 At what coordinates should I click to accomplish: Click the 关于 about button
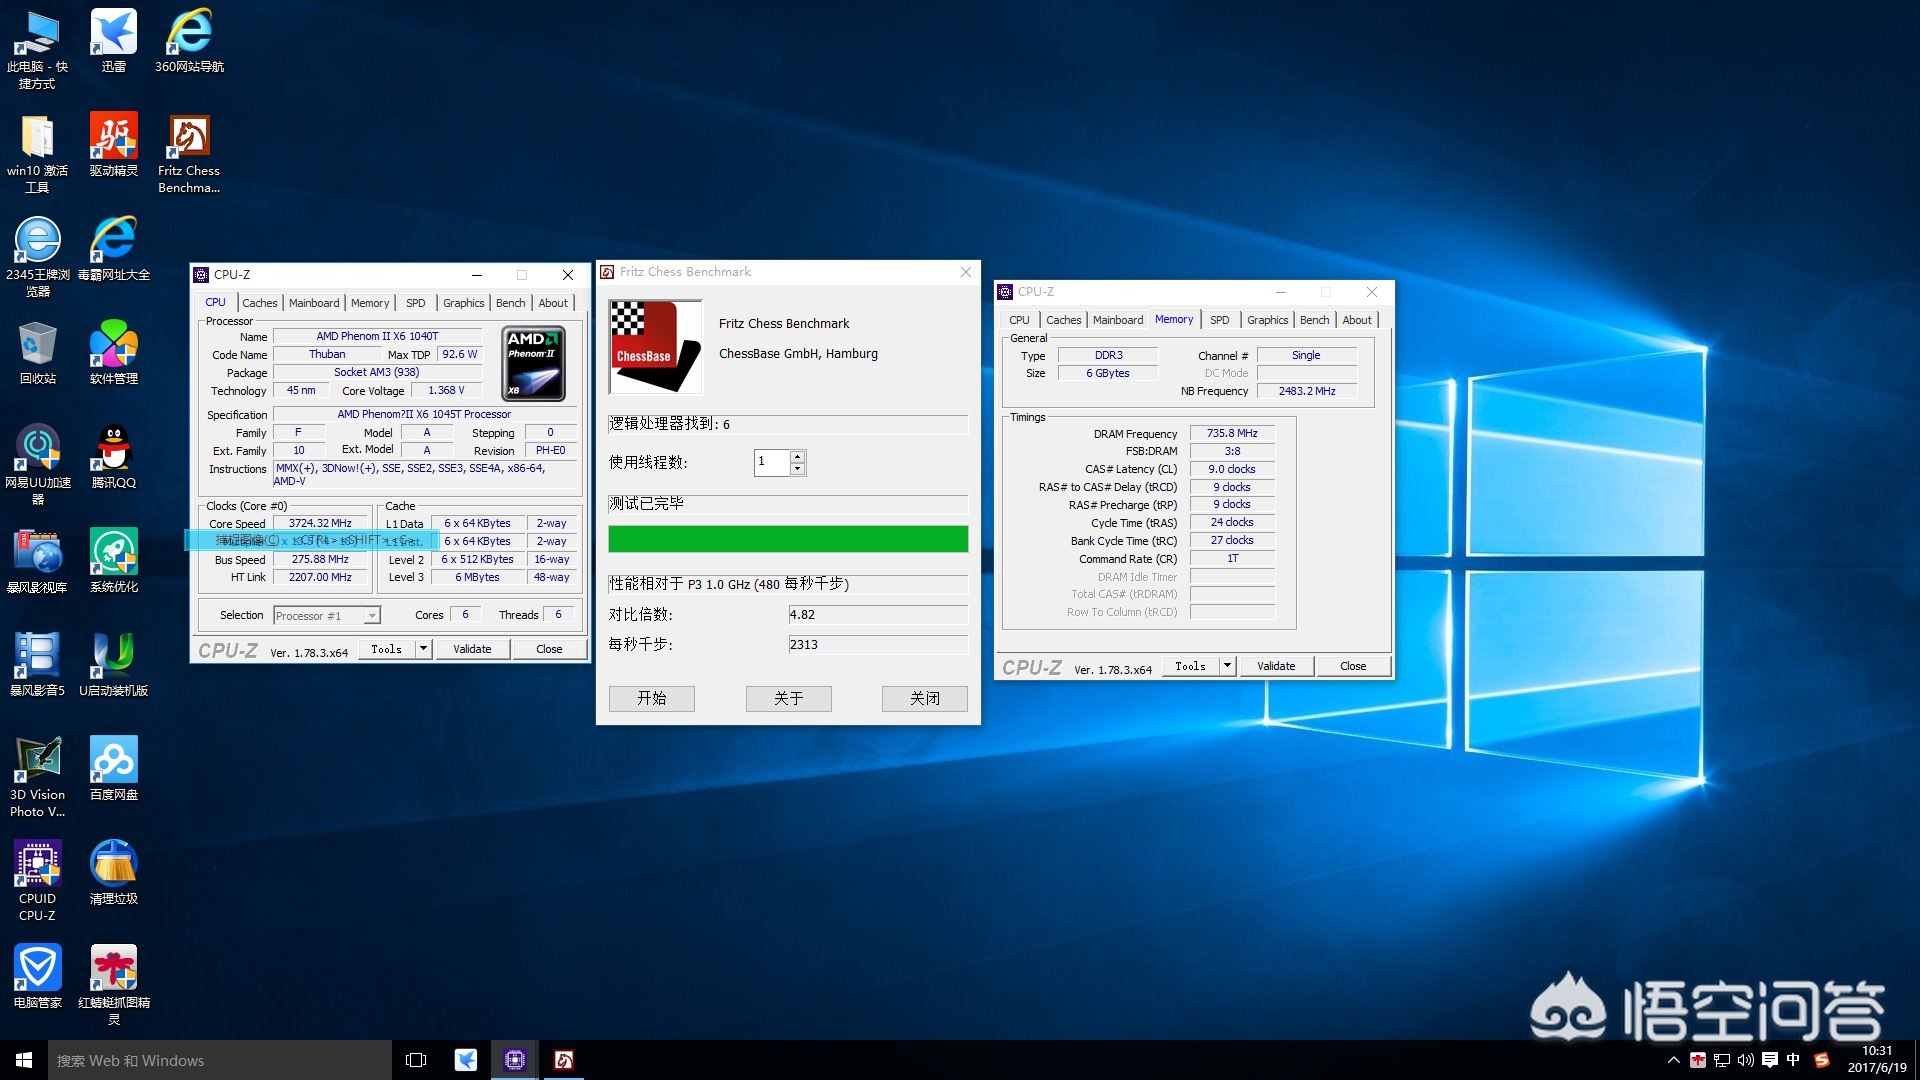point(789,698)
